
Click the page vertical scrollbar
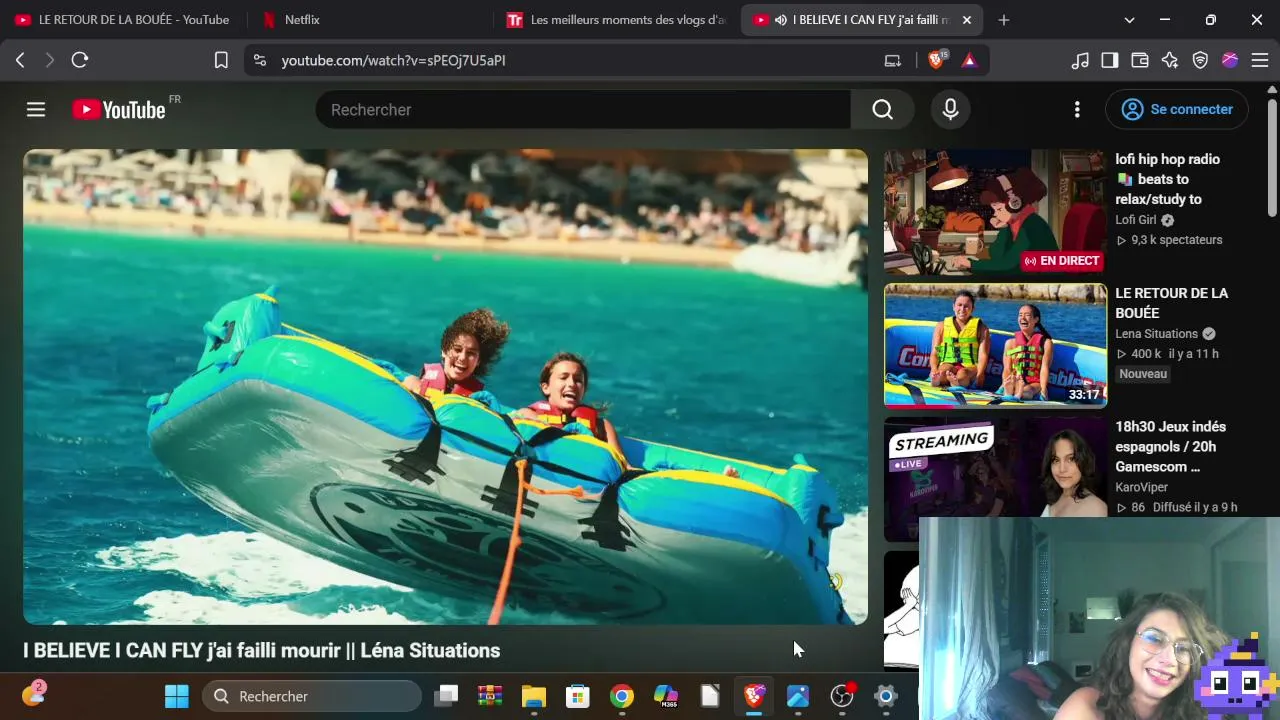click(1272, 156)
